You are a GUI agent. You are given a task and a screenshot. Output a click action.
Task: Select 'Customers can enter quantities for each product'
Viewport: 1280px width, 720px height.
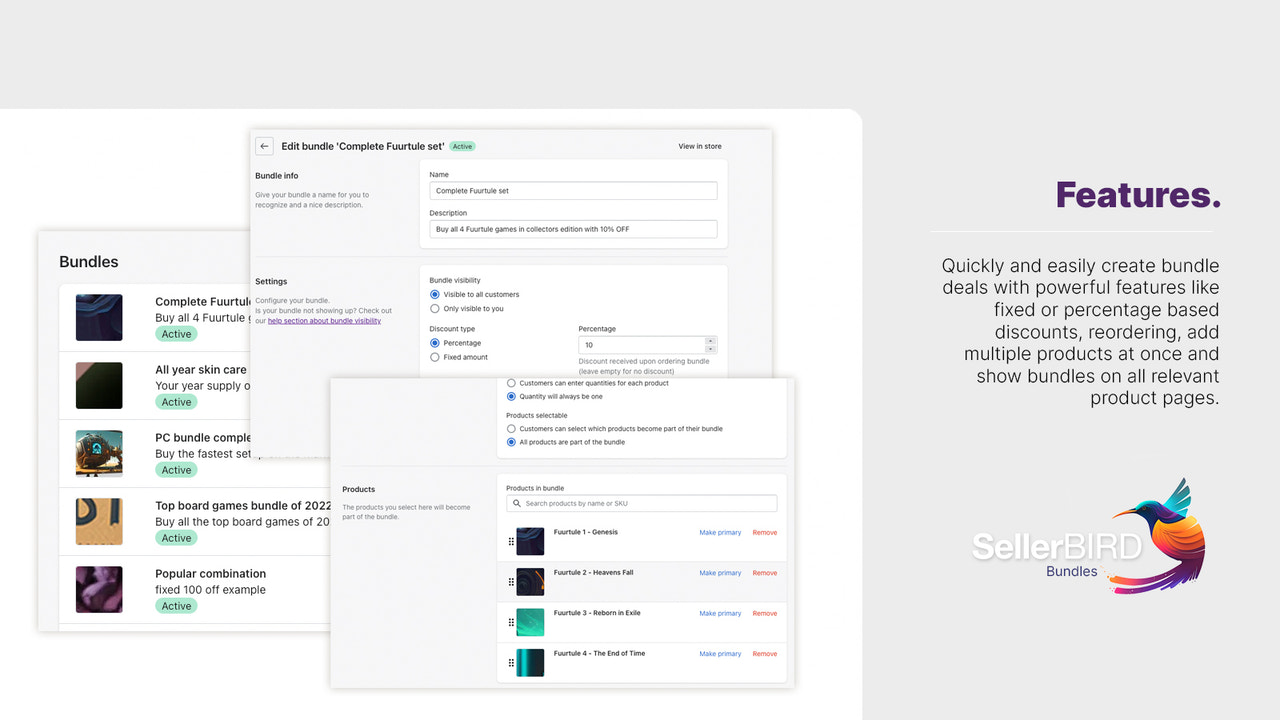[510, 383]
